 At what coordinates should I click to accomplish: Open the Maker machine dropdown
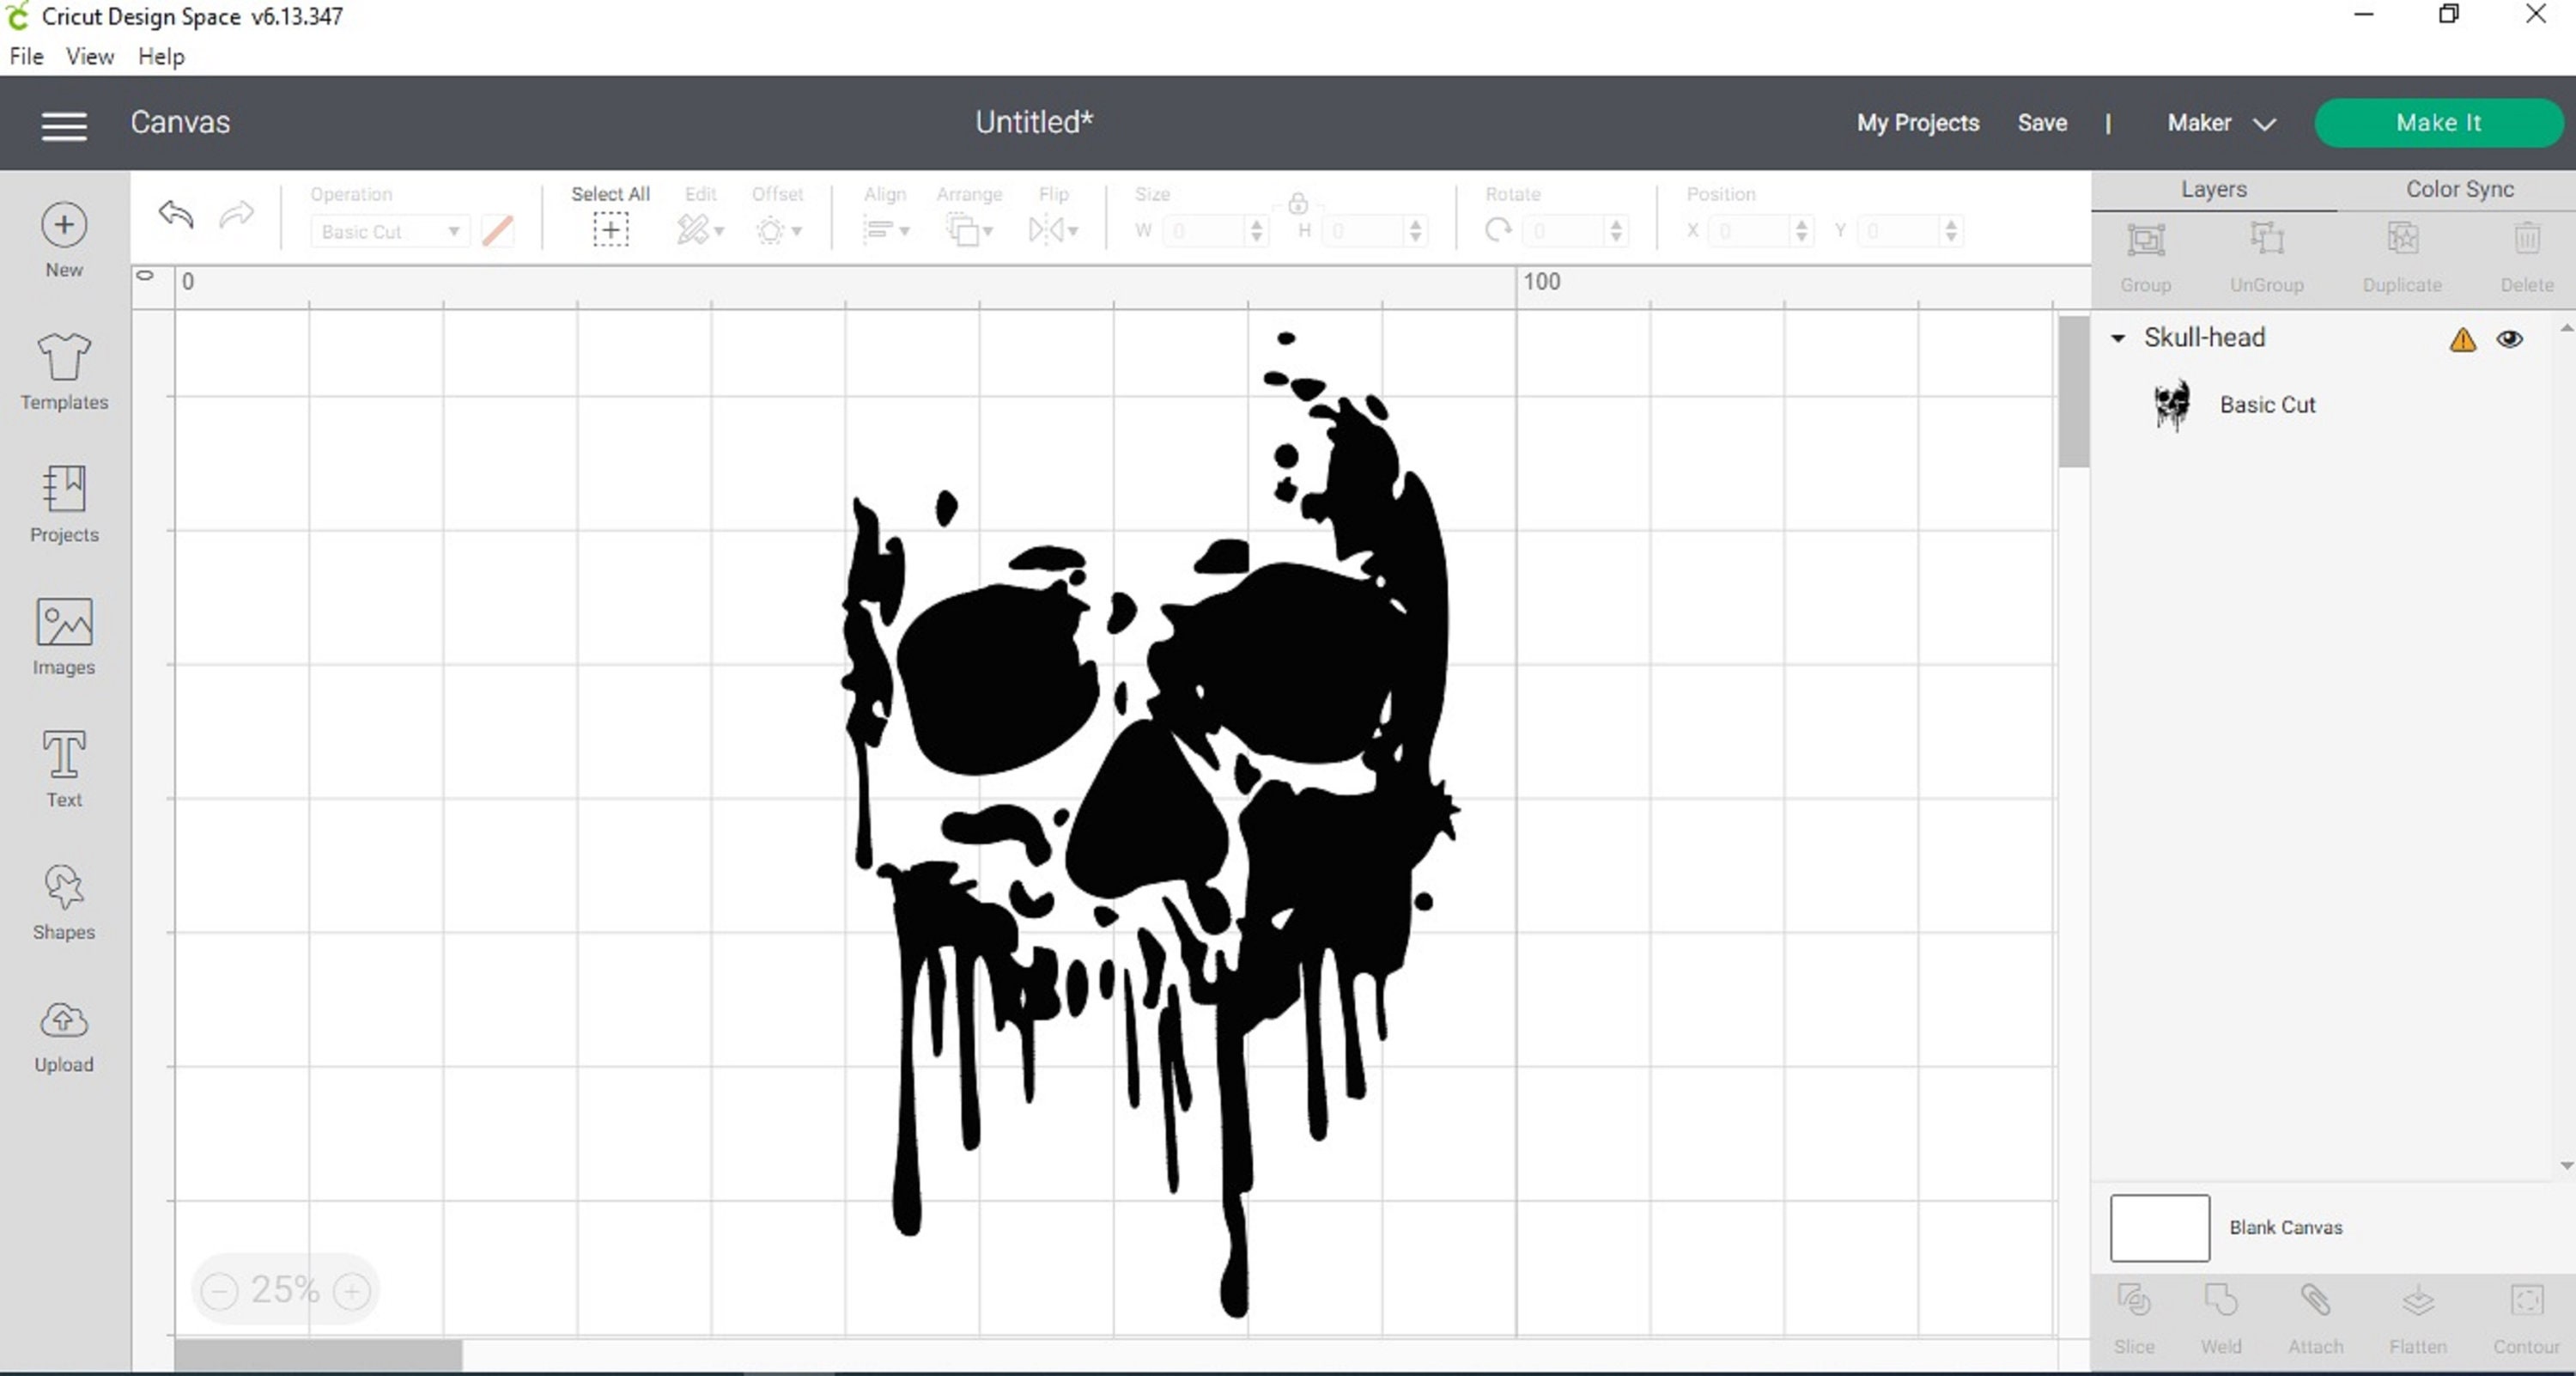point(2221,123)
